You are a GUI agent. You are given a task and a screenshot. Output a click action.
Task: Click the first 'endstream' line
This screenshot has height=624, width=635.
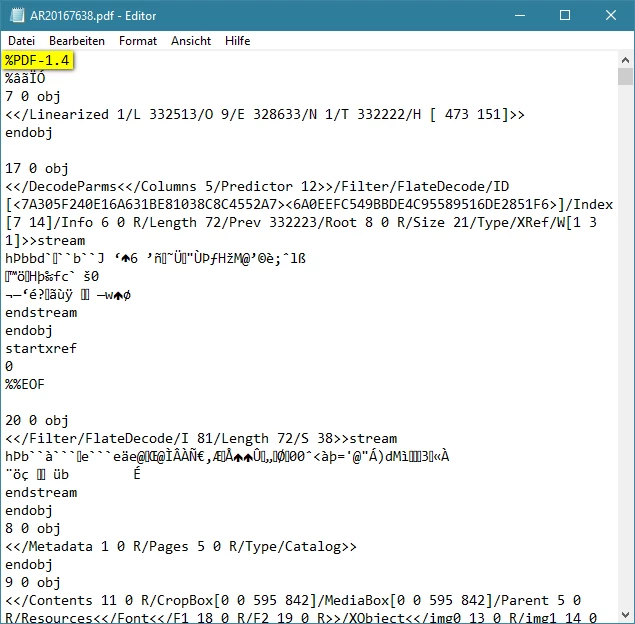41,313
